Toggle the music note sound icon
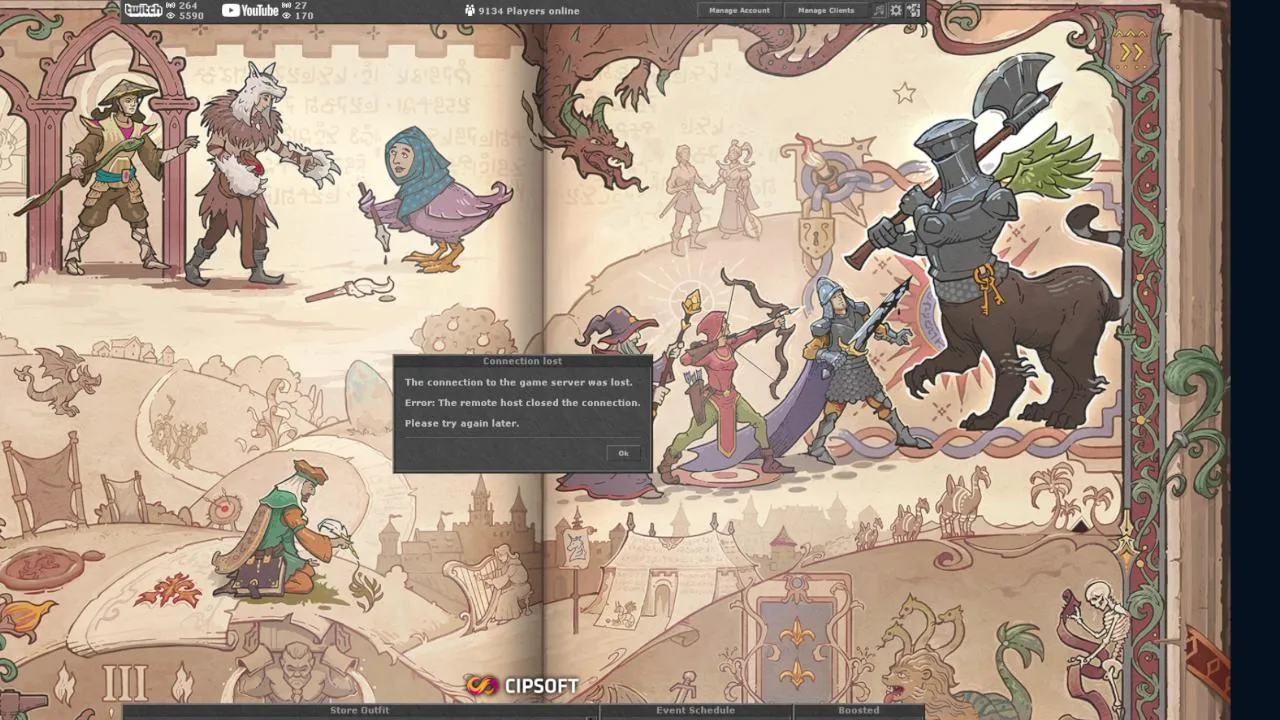The height and width of the screenshot is (720, 1280). click(x=879, y=10)
